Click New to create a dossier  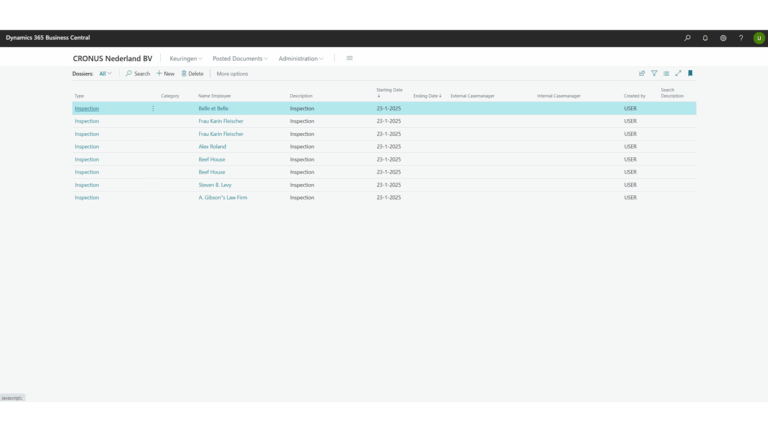(166, 74)
